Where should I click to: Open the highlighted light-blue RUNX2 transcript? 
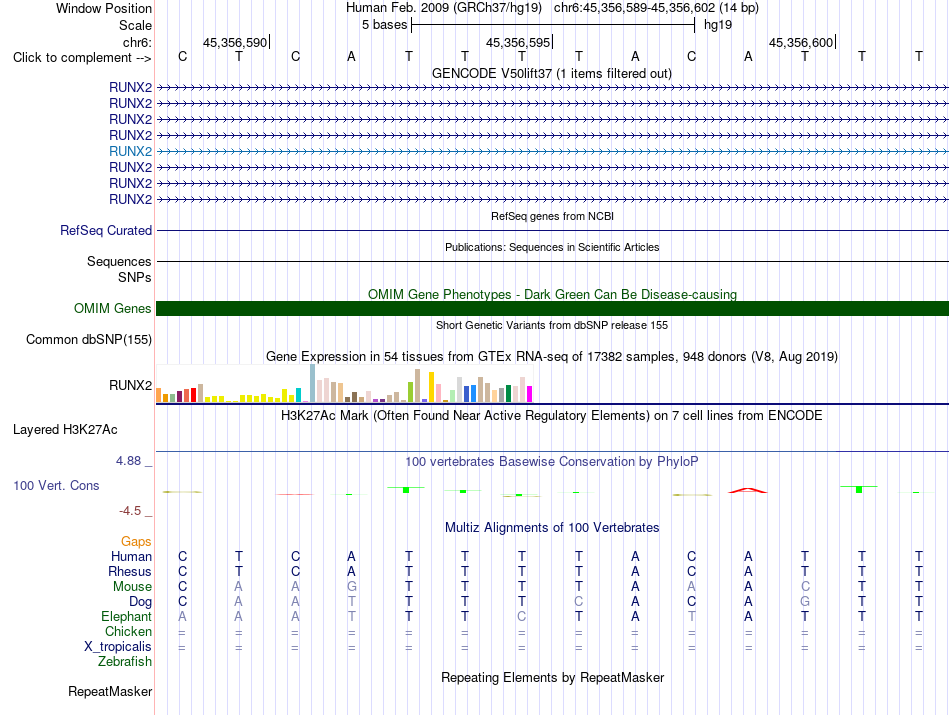click(553, 151)
